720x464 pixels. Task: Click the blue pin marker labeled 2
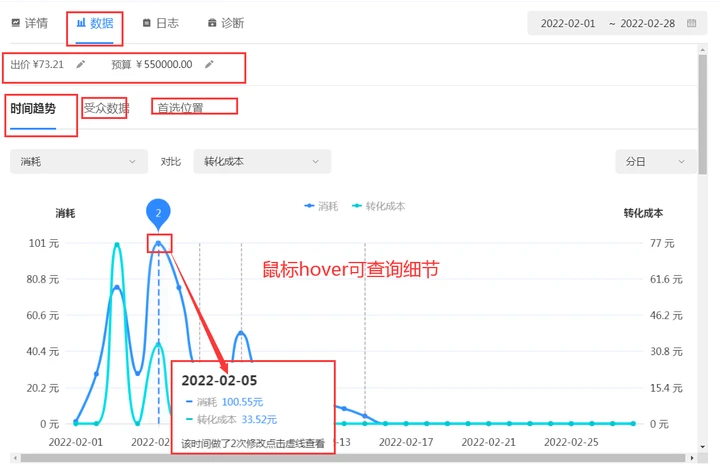[x=158, y=212]
